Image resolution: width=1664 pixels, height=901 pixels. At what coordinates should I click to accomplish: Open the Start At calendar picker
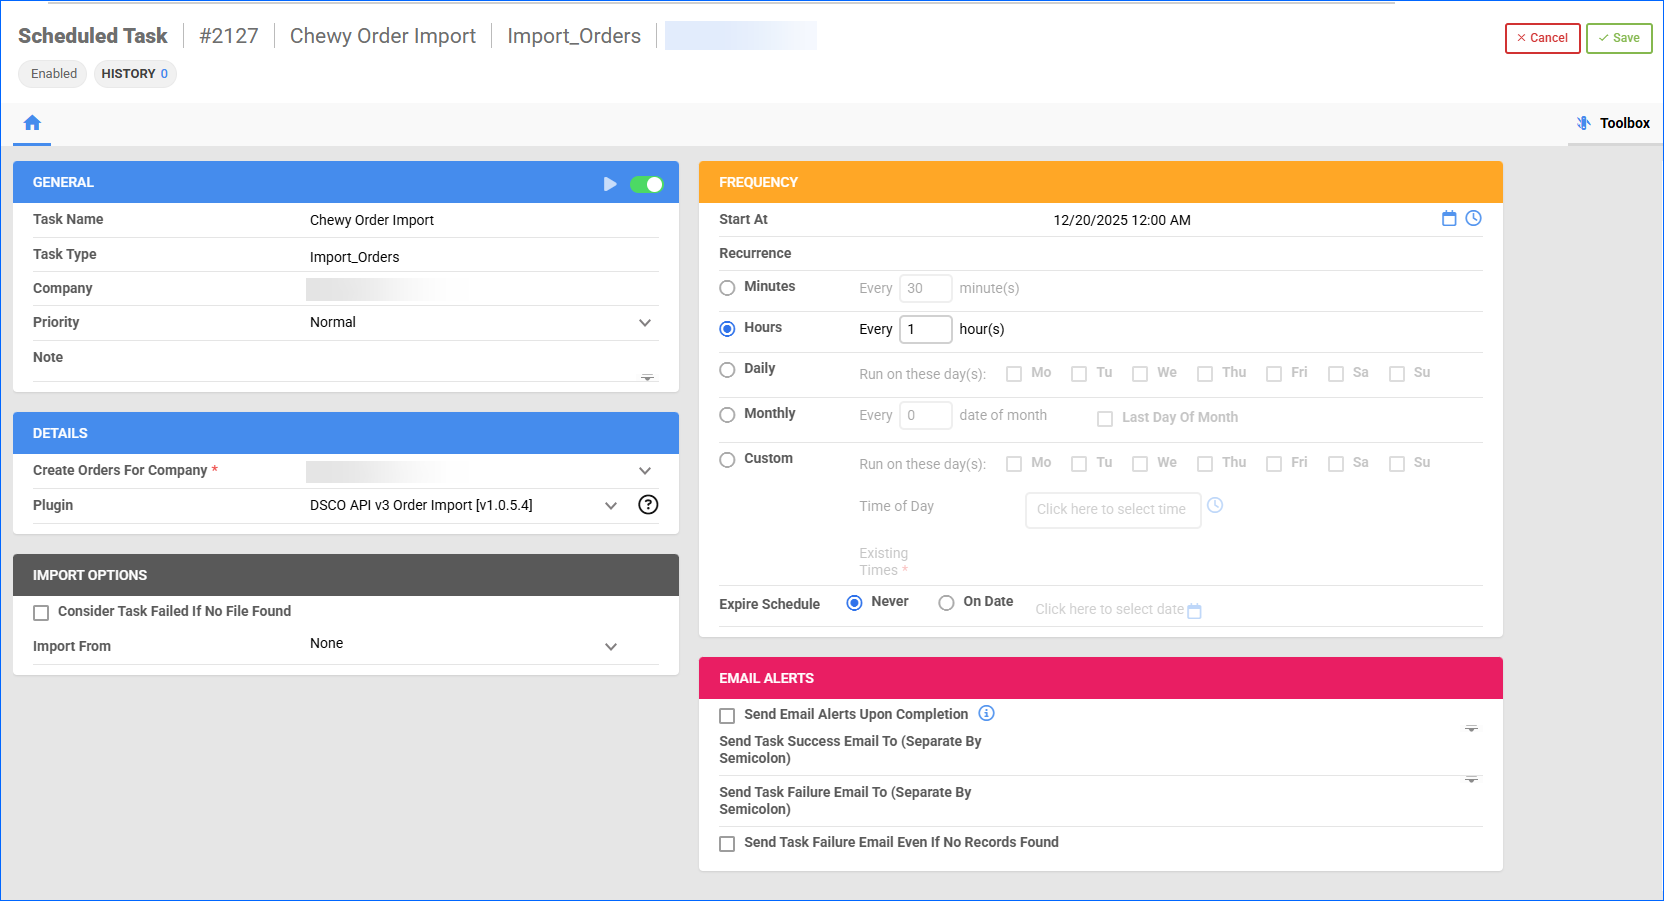click(x=1448, y=219)
